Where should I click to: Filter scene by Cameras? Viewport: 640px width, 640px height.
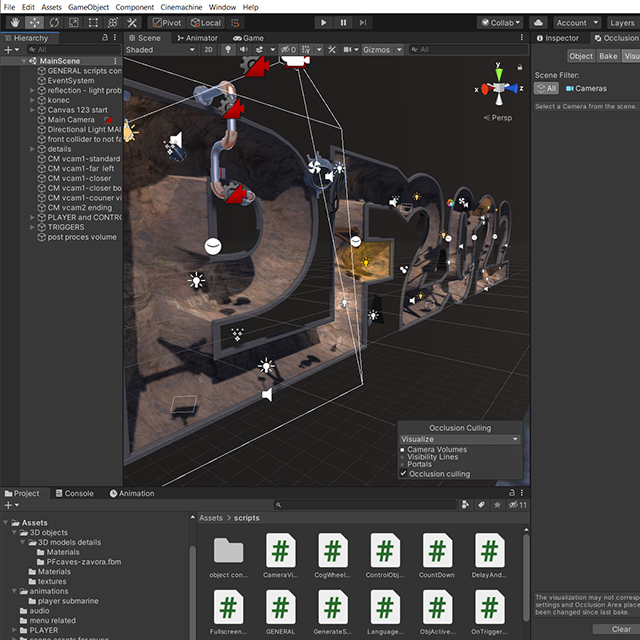(586, 89)
